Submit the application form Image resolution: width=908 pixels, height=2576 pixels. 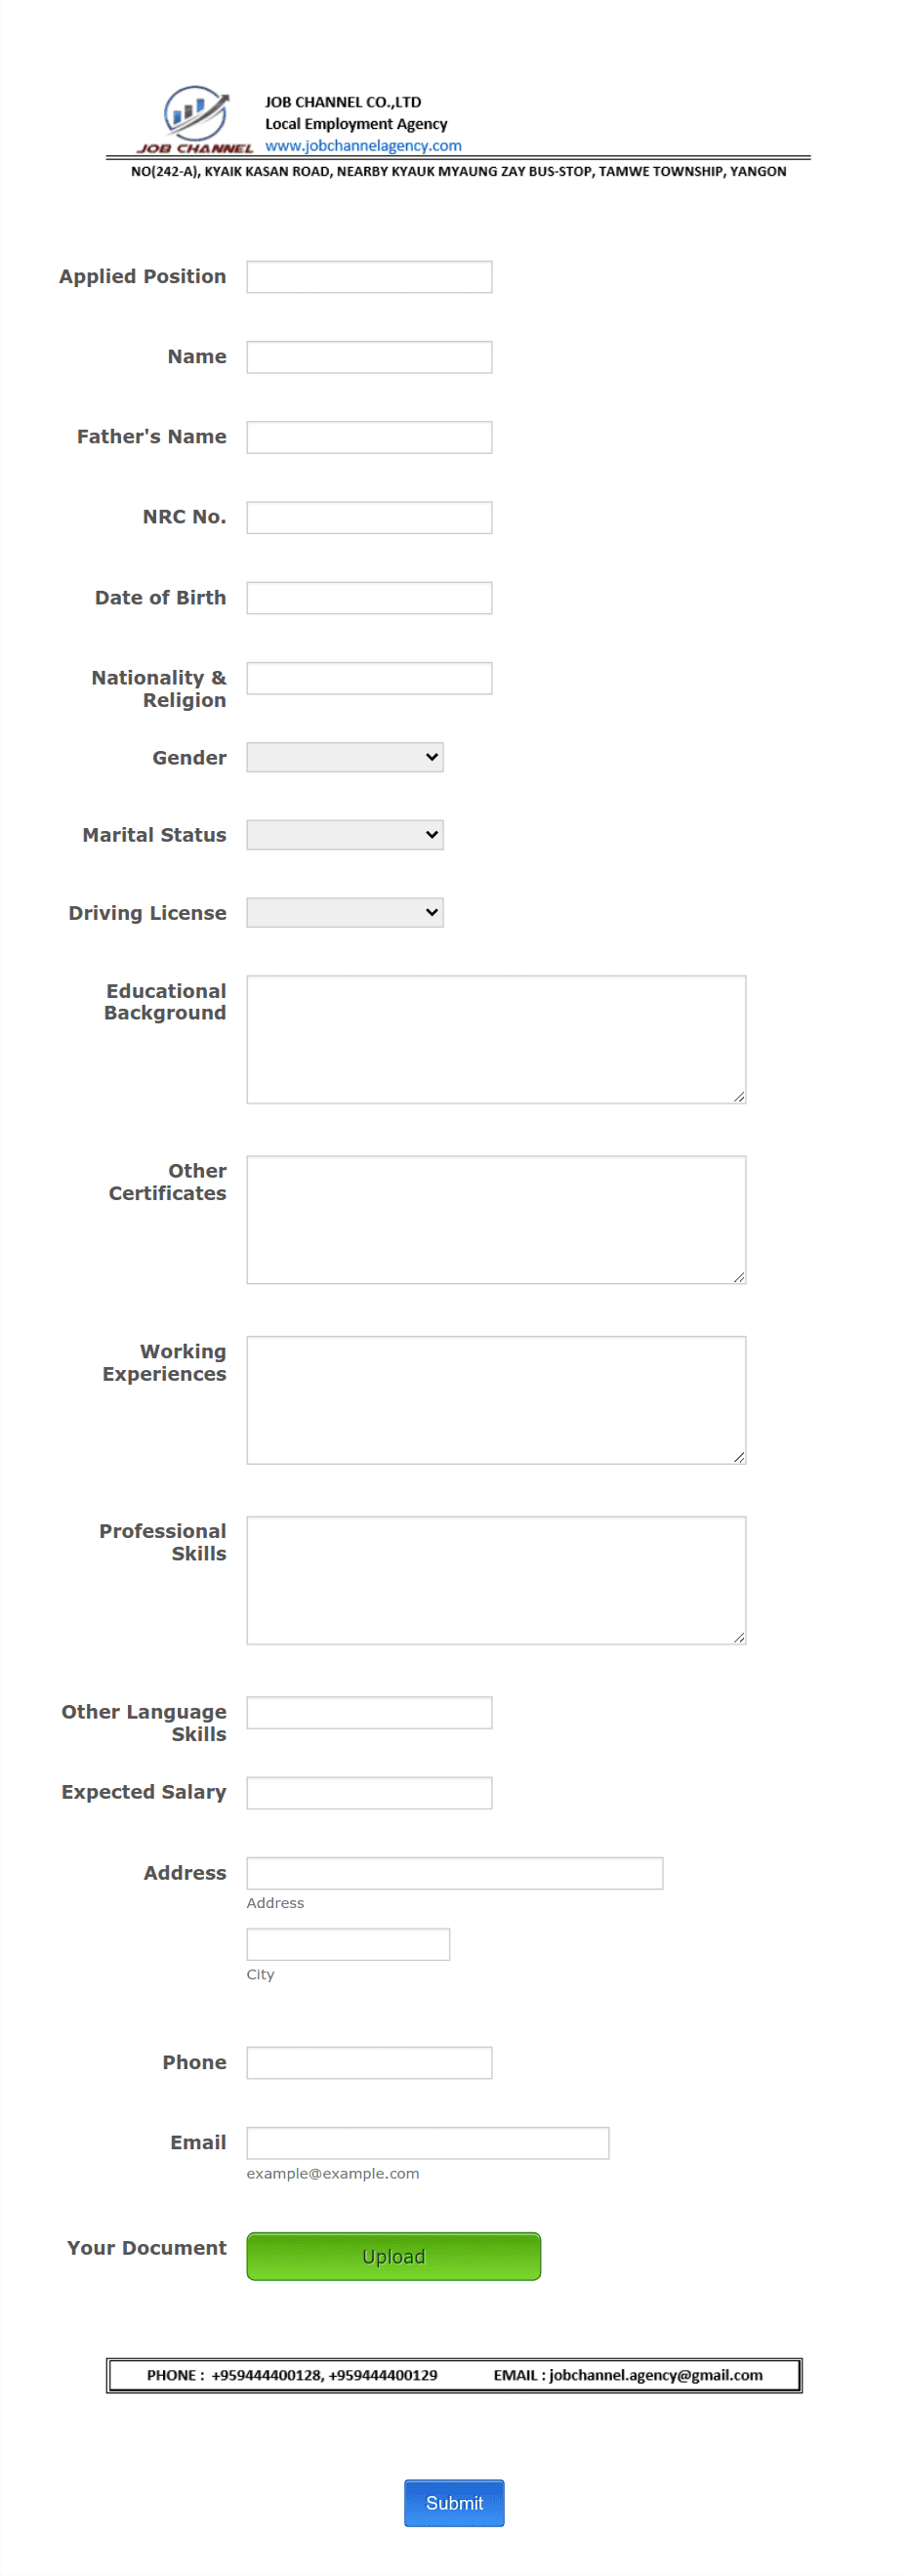454,2502
